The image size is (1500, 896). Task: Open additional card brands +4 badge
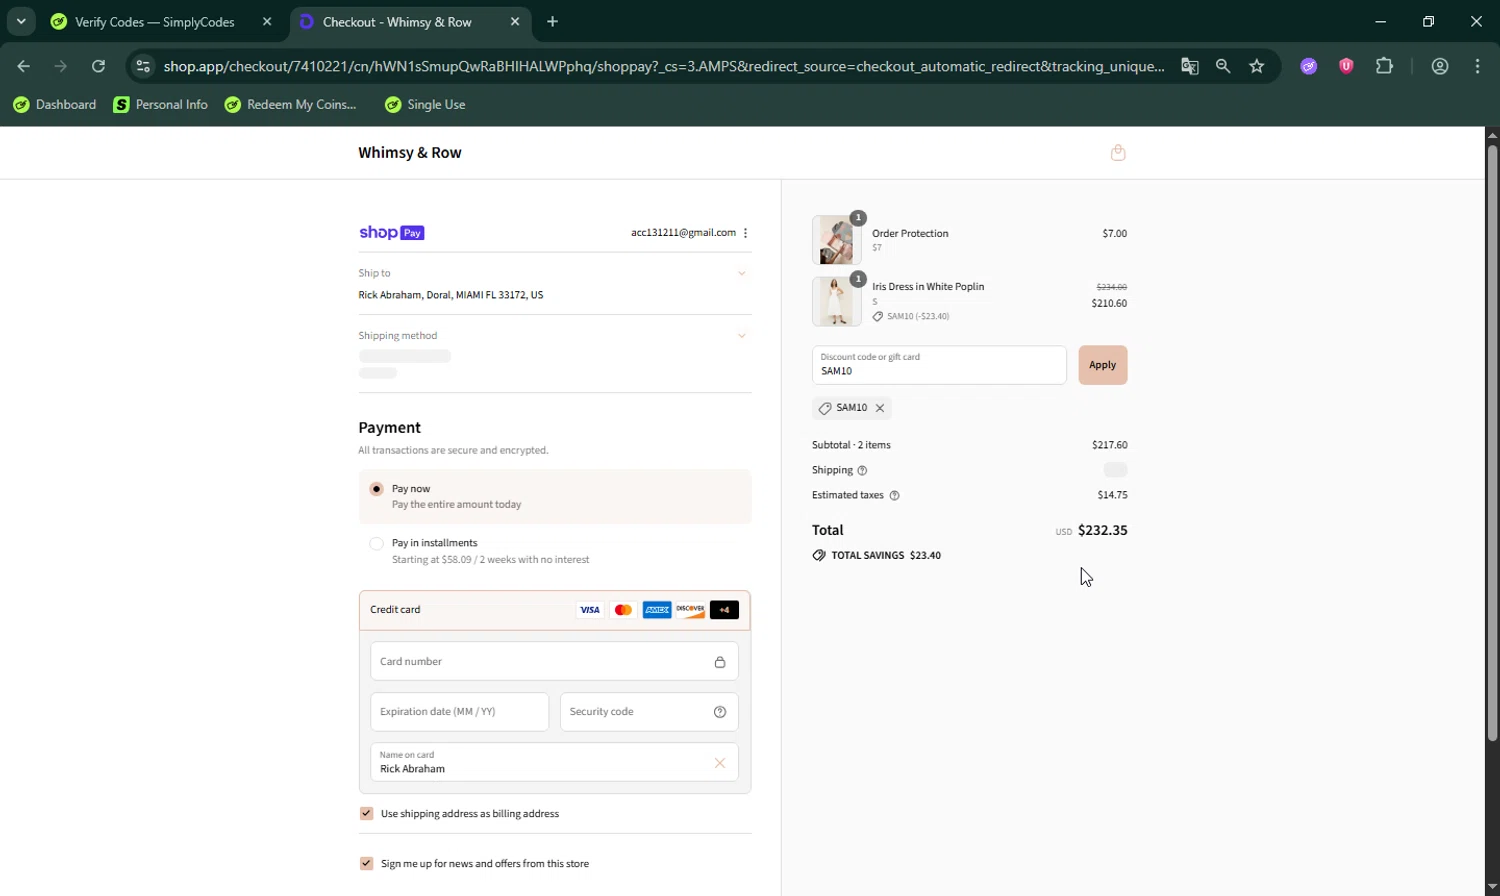coord(724,610)
